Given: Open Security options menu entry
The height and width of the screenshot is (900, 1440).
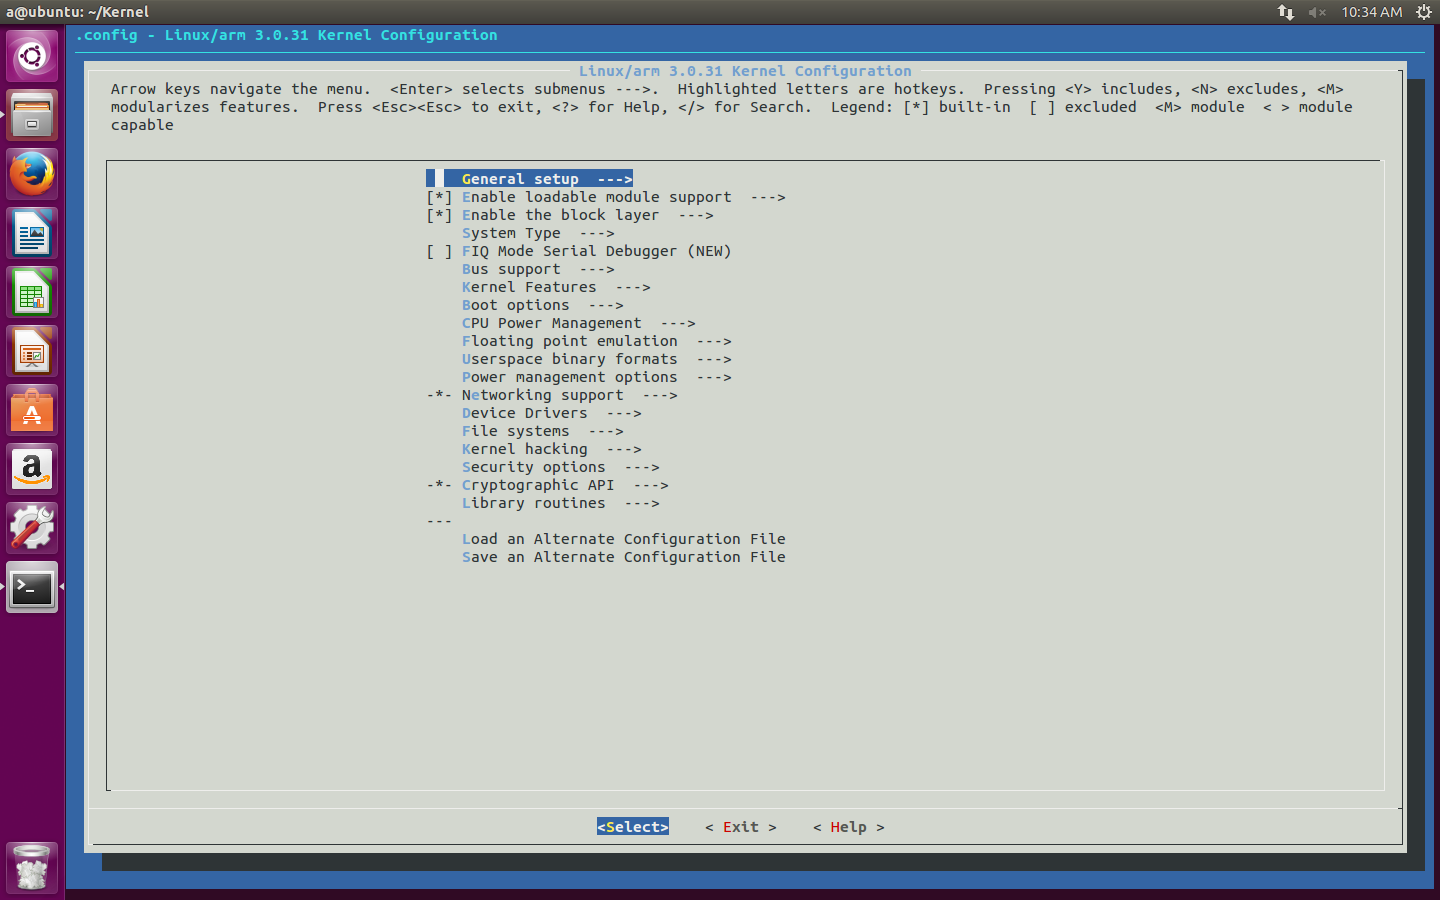Looking at the screenshot, I should click(x=560, y=467).
